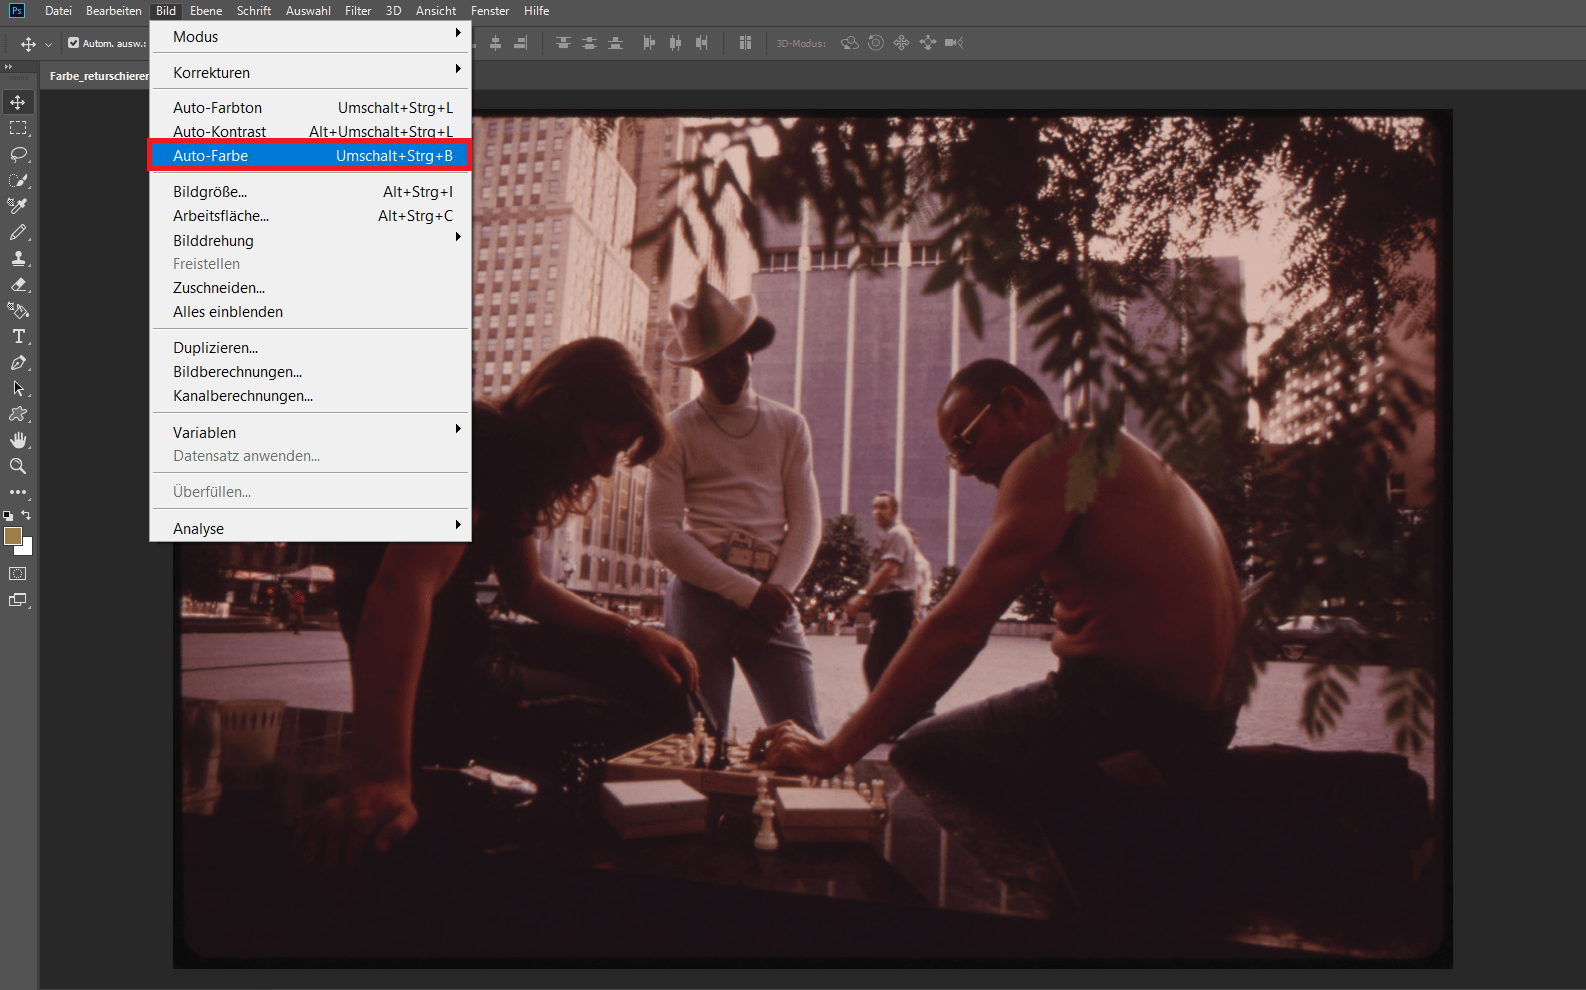
Task: Select the Eraser tool
Action: pyautogui.click(x=18, y=284)
